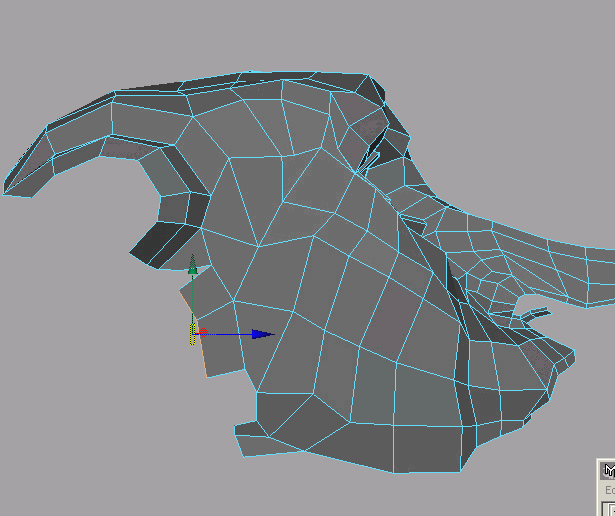
Task: Click the green upward manipulator arrow
Action: [x=193, y=264]
